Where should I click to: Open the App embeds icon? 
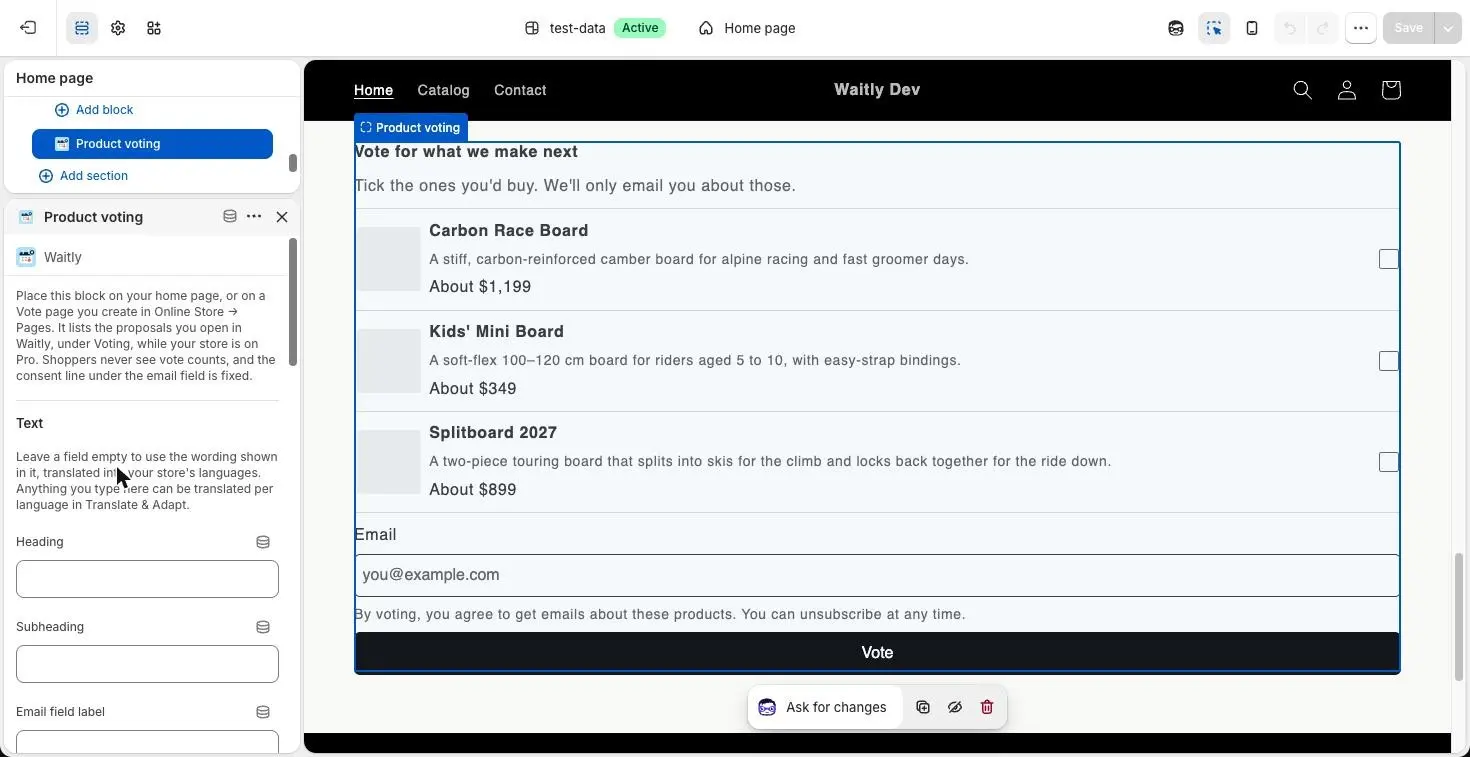pyautogui.click(x=154, y=28)
